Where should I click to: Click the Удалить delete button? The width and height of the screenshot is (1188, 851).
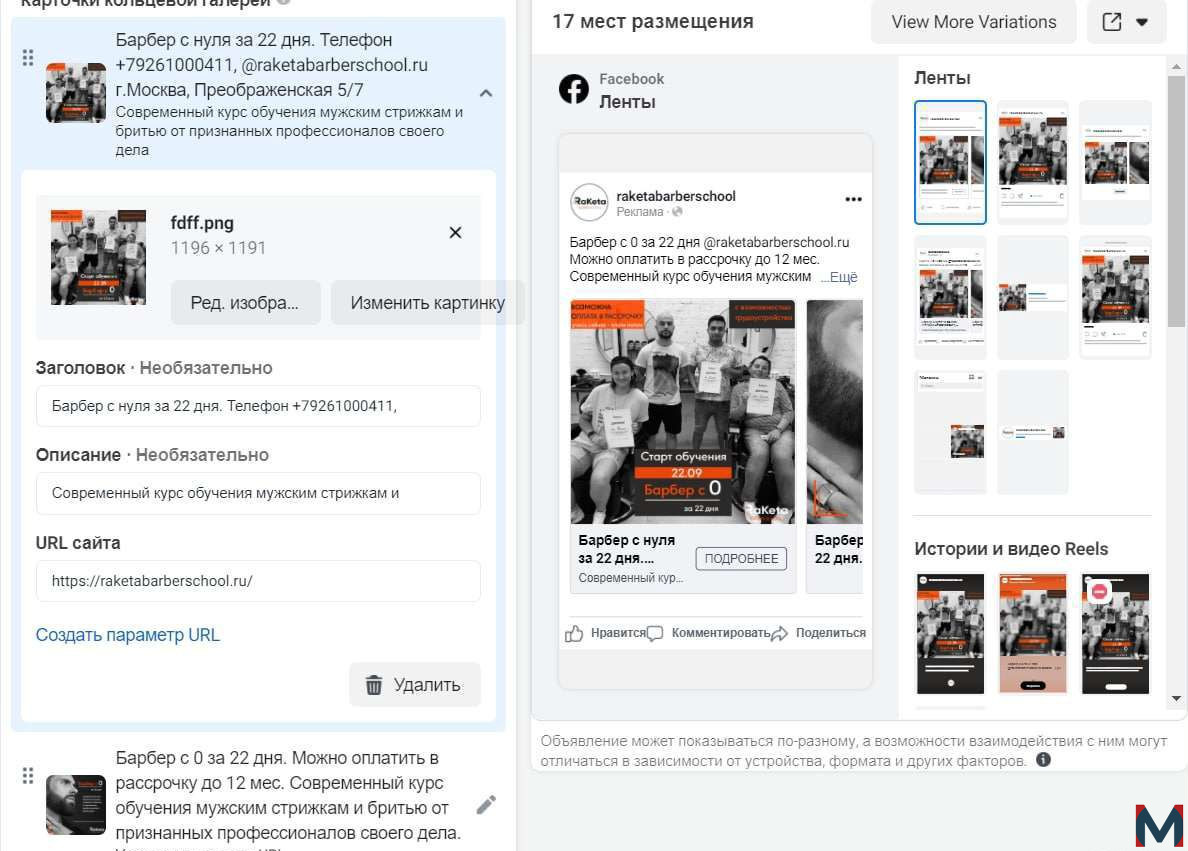coord(414,685)
